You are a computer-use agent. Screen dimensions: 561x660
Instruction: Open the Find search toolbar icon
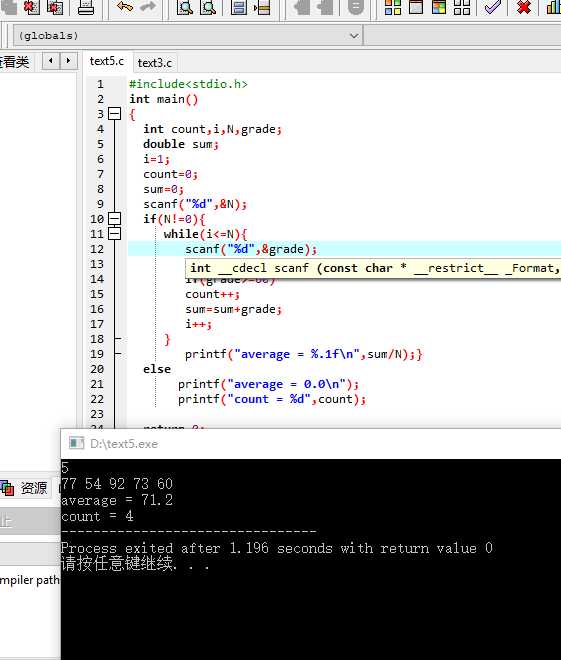pos(185,7)
